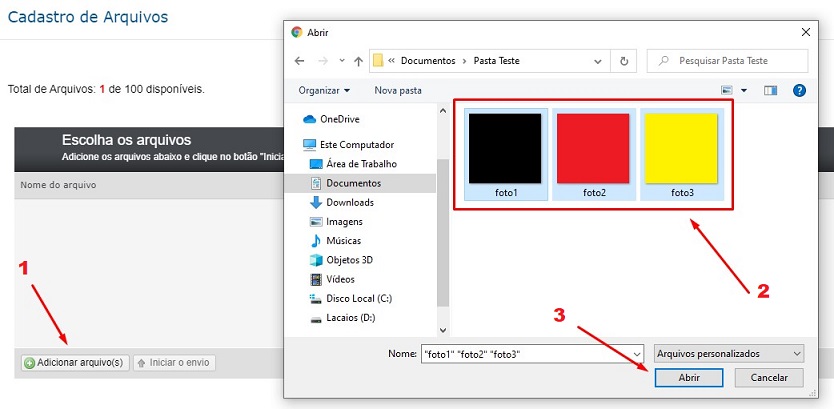Select Documentos in the address breadcrumb

(428, 61)
